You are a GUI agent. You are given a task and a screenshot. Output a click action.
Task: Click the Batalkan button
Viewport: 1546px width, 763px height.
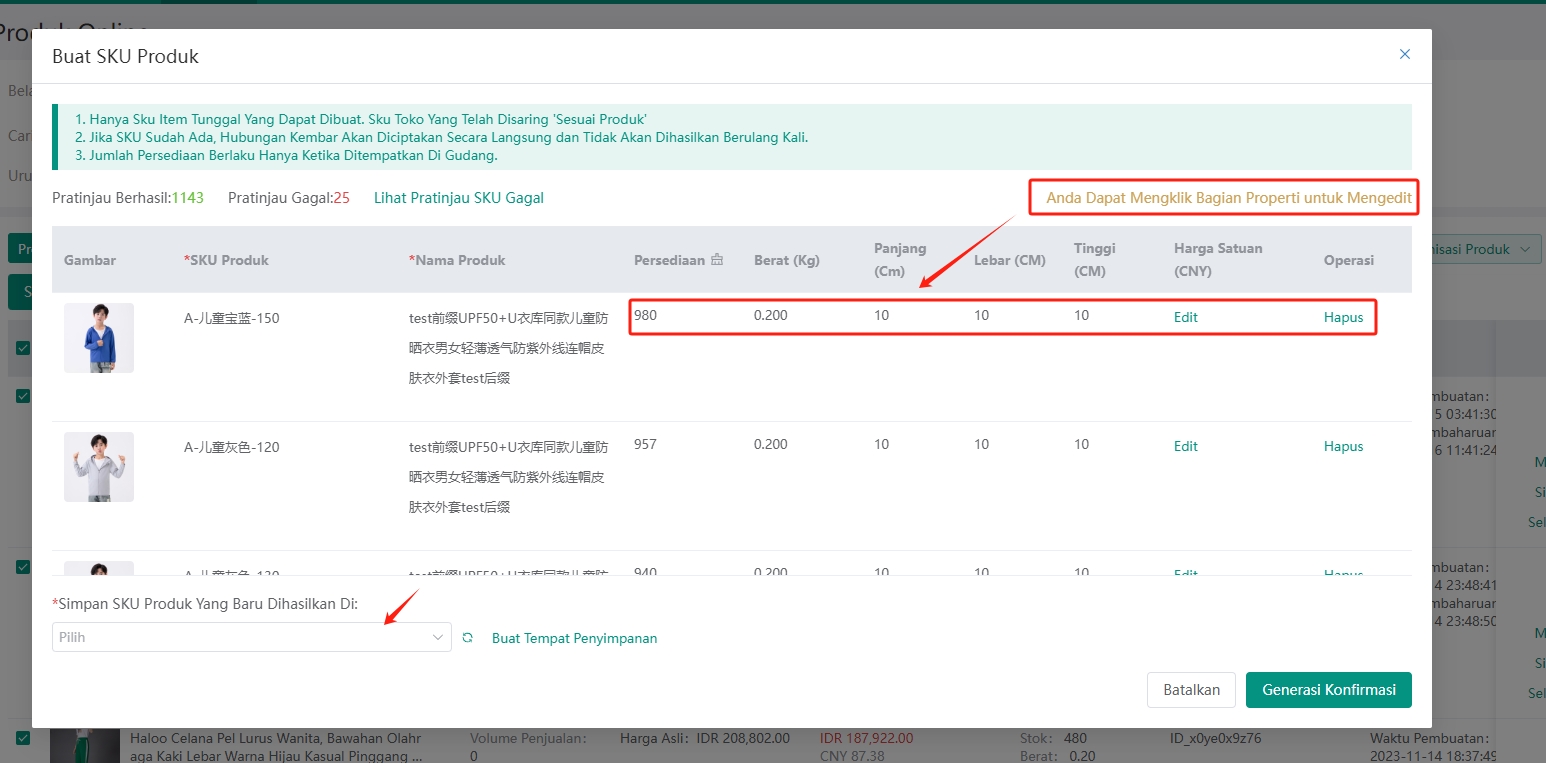(x=1191, y=690)
